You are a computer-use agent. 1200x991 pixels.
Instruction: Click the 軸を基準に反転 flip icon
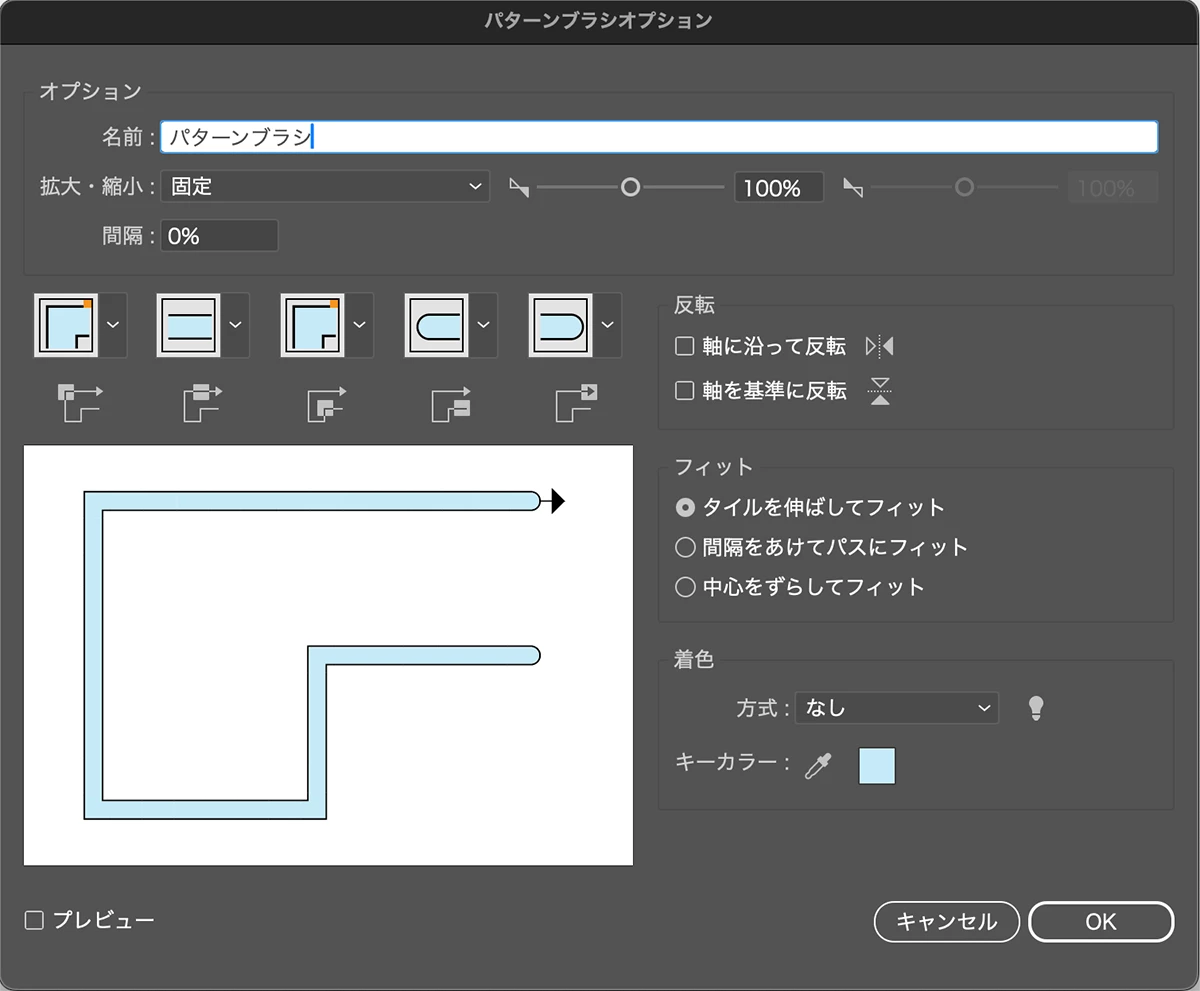pyautogui.click(x=880, y=391)
